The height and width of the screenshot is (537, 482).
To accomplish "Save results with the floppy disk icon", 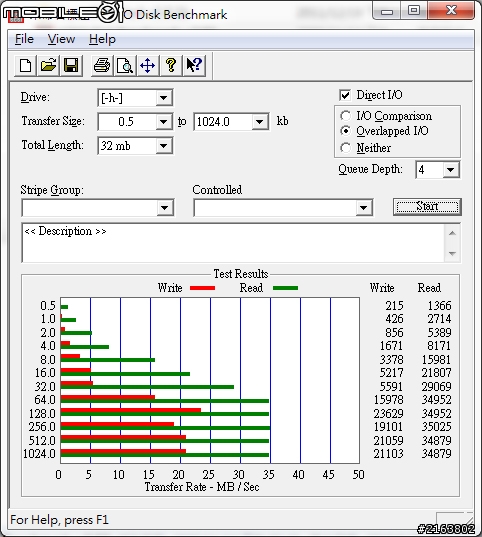I will (x=71, y=65).
